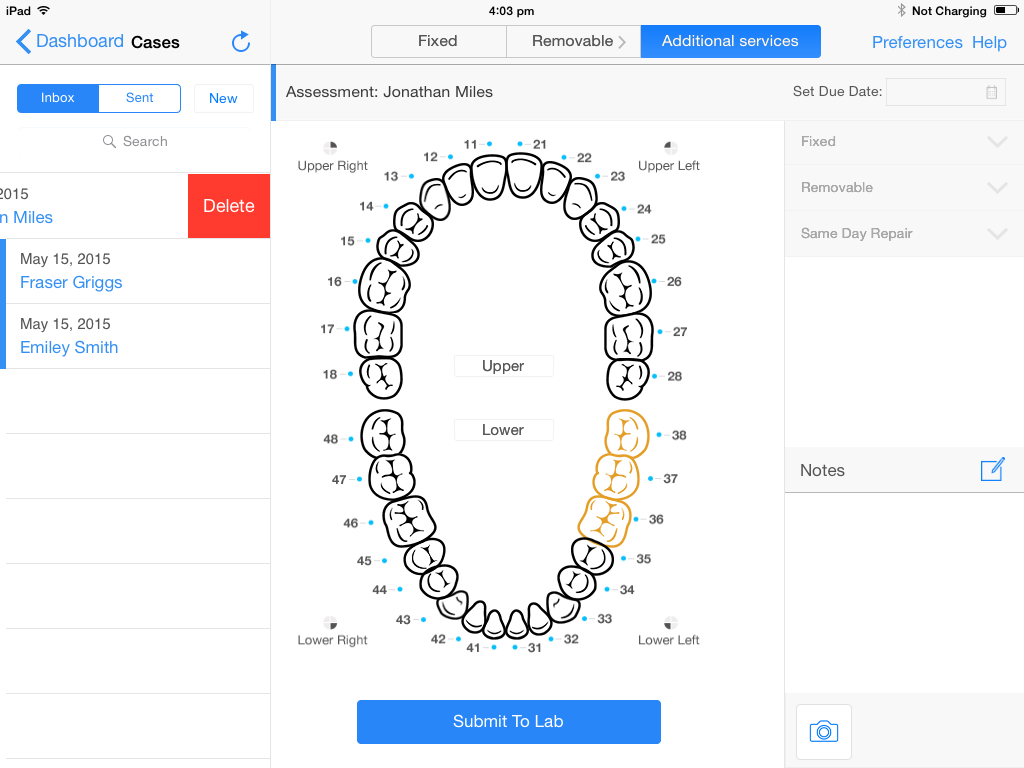Expand the Same Day Repair section
Viewport: 1024px width, 768px height.
[904, 233]
